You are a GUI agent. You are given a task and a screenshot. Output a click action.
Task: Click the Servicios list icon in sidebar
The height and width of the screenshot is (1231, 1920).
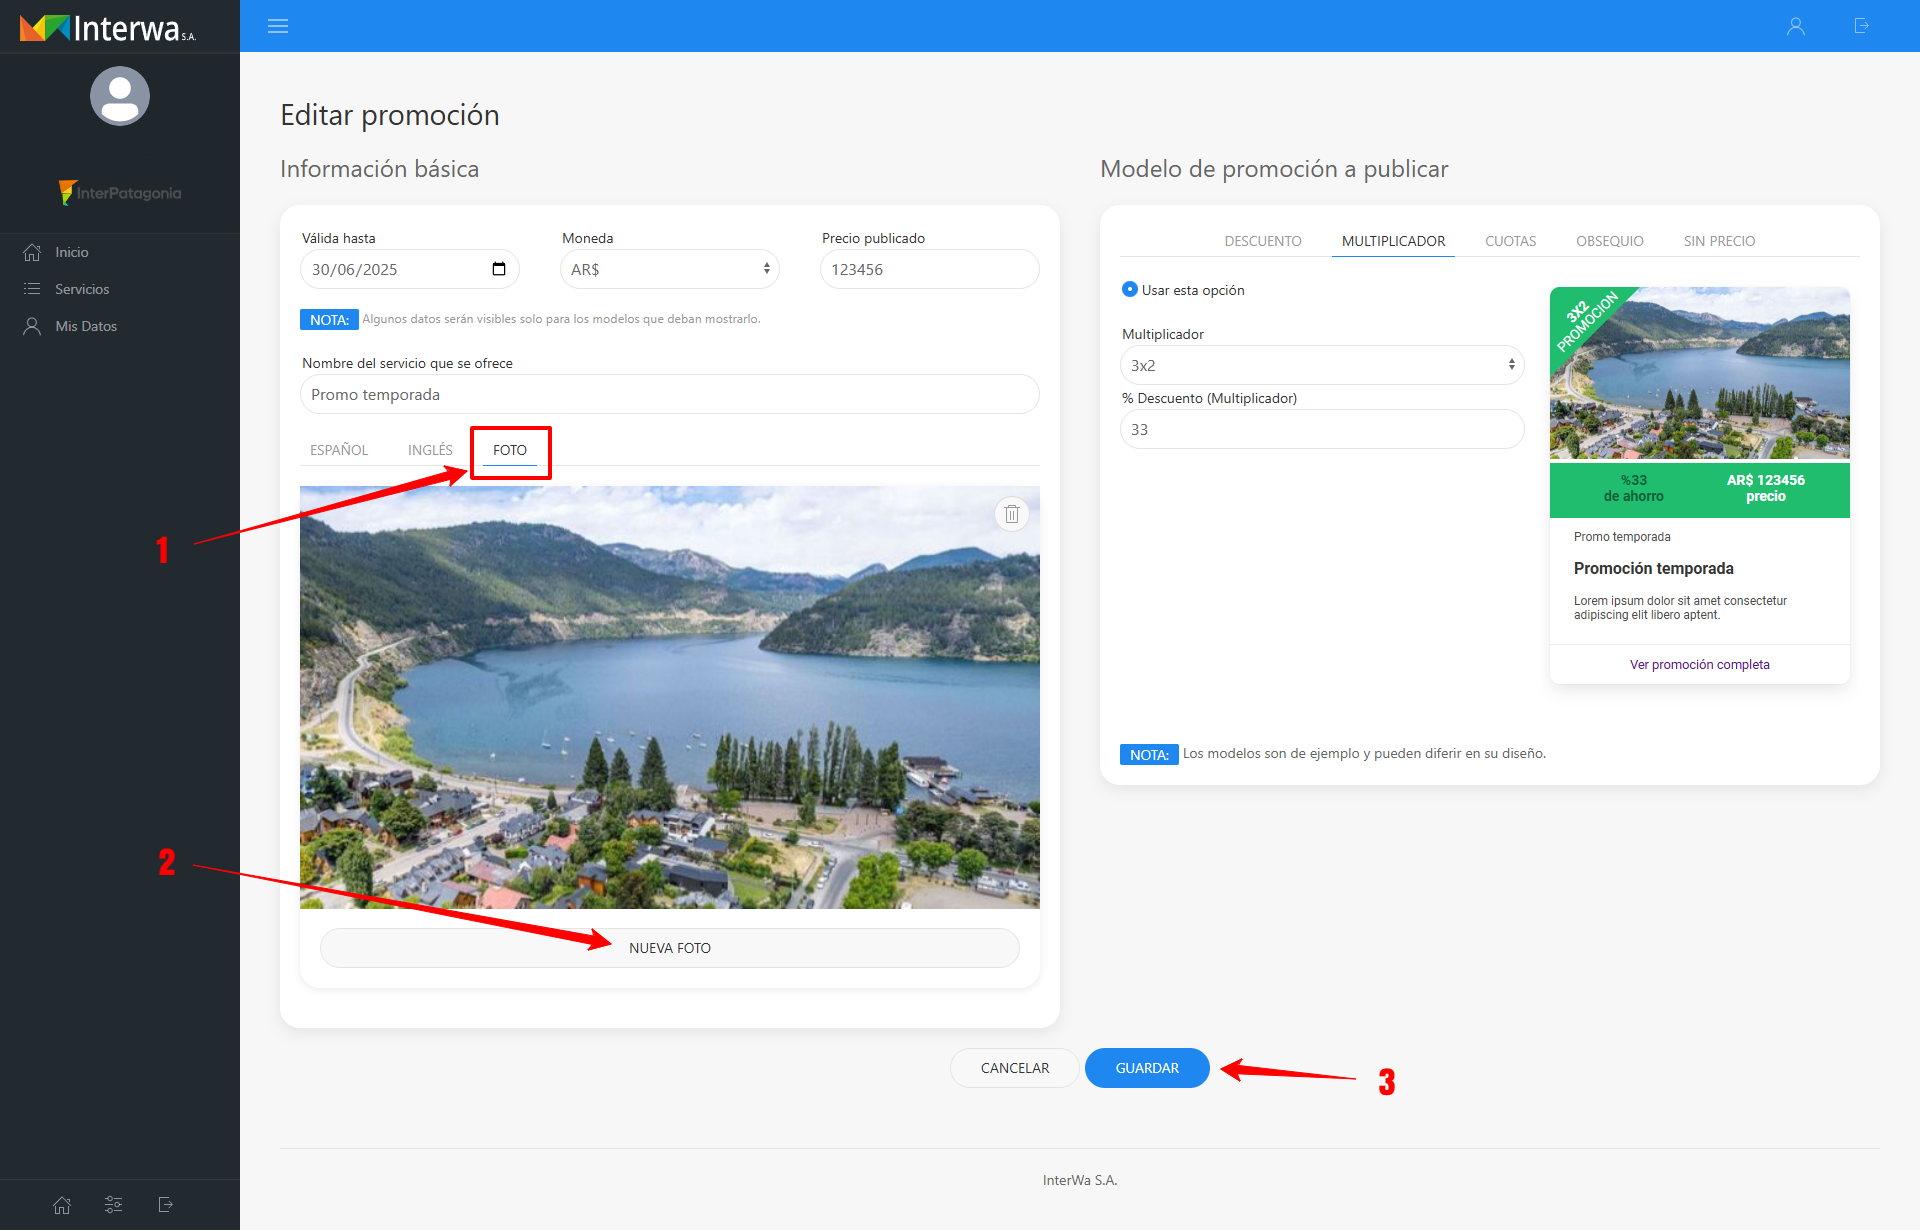coord(32,289)
